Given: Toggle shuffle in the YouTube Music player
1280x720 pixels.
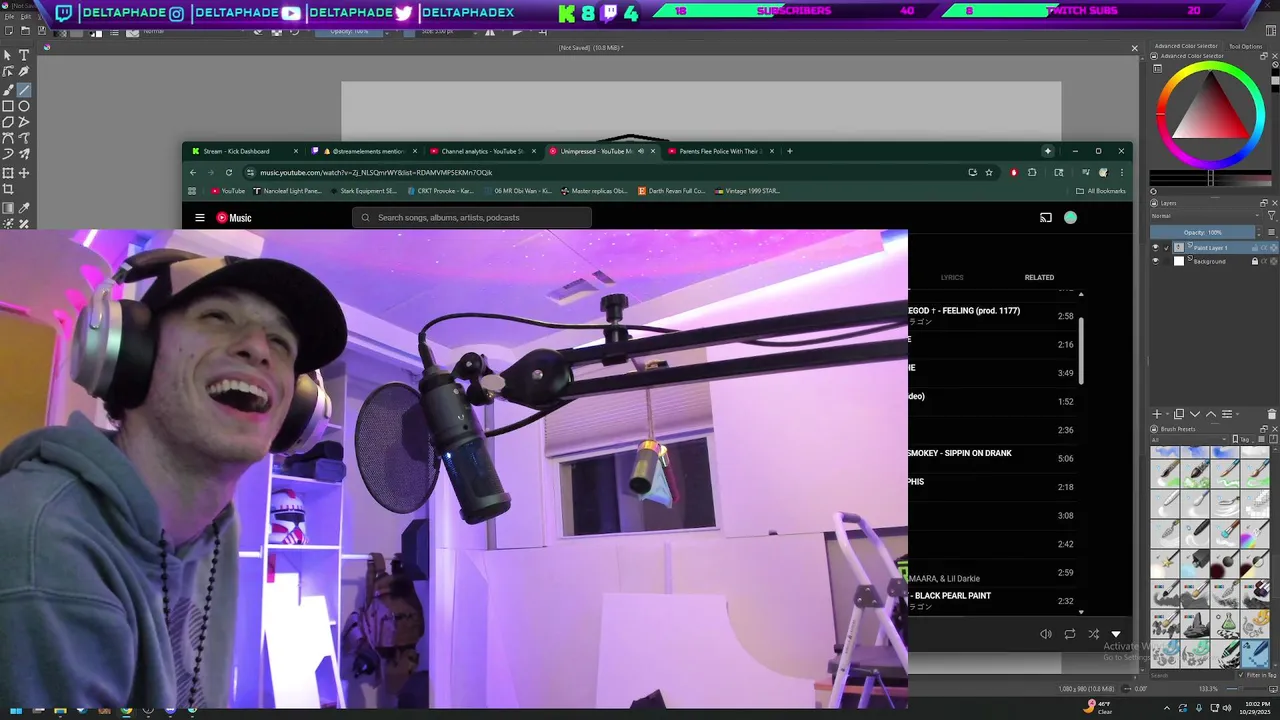Looking at the screenshot, I should (1093, 634).
